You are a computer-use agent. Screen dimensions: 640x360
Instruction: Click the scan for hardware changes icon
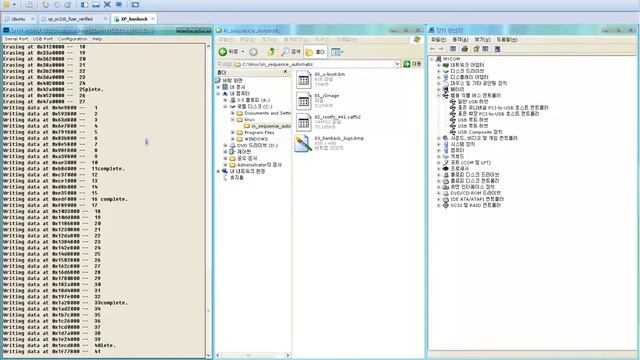[497, 49]
